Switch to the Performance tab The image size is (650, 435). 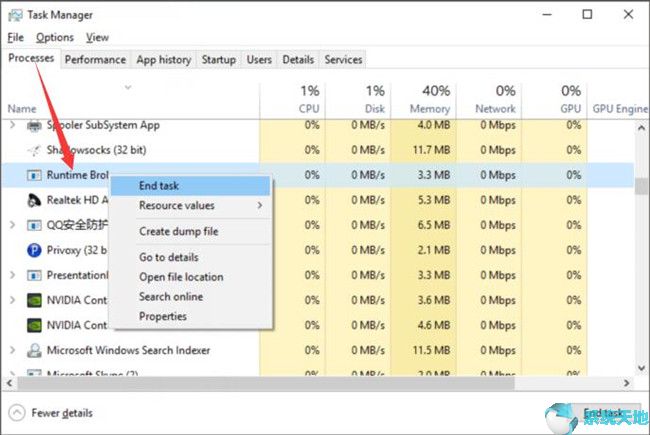click(x=95, y=60)
